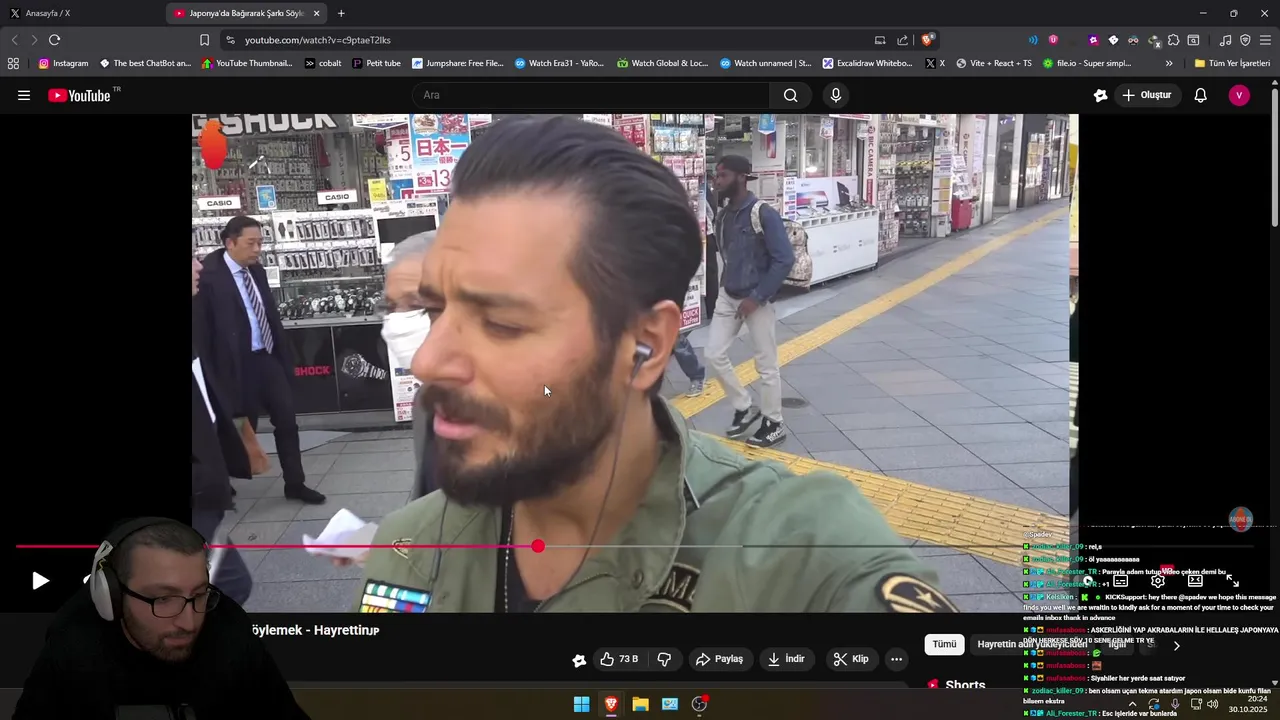The width and height of the screenshot is (1280, 720).
Task: Open Brave VPN shield icon
Action: coord(1245,40)
